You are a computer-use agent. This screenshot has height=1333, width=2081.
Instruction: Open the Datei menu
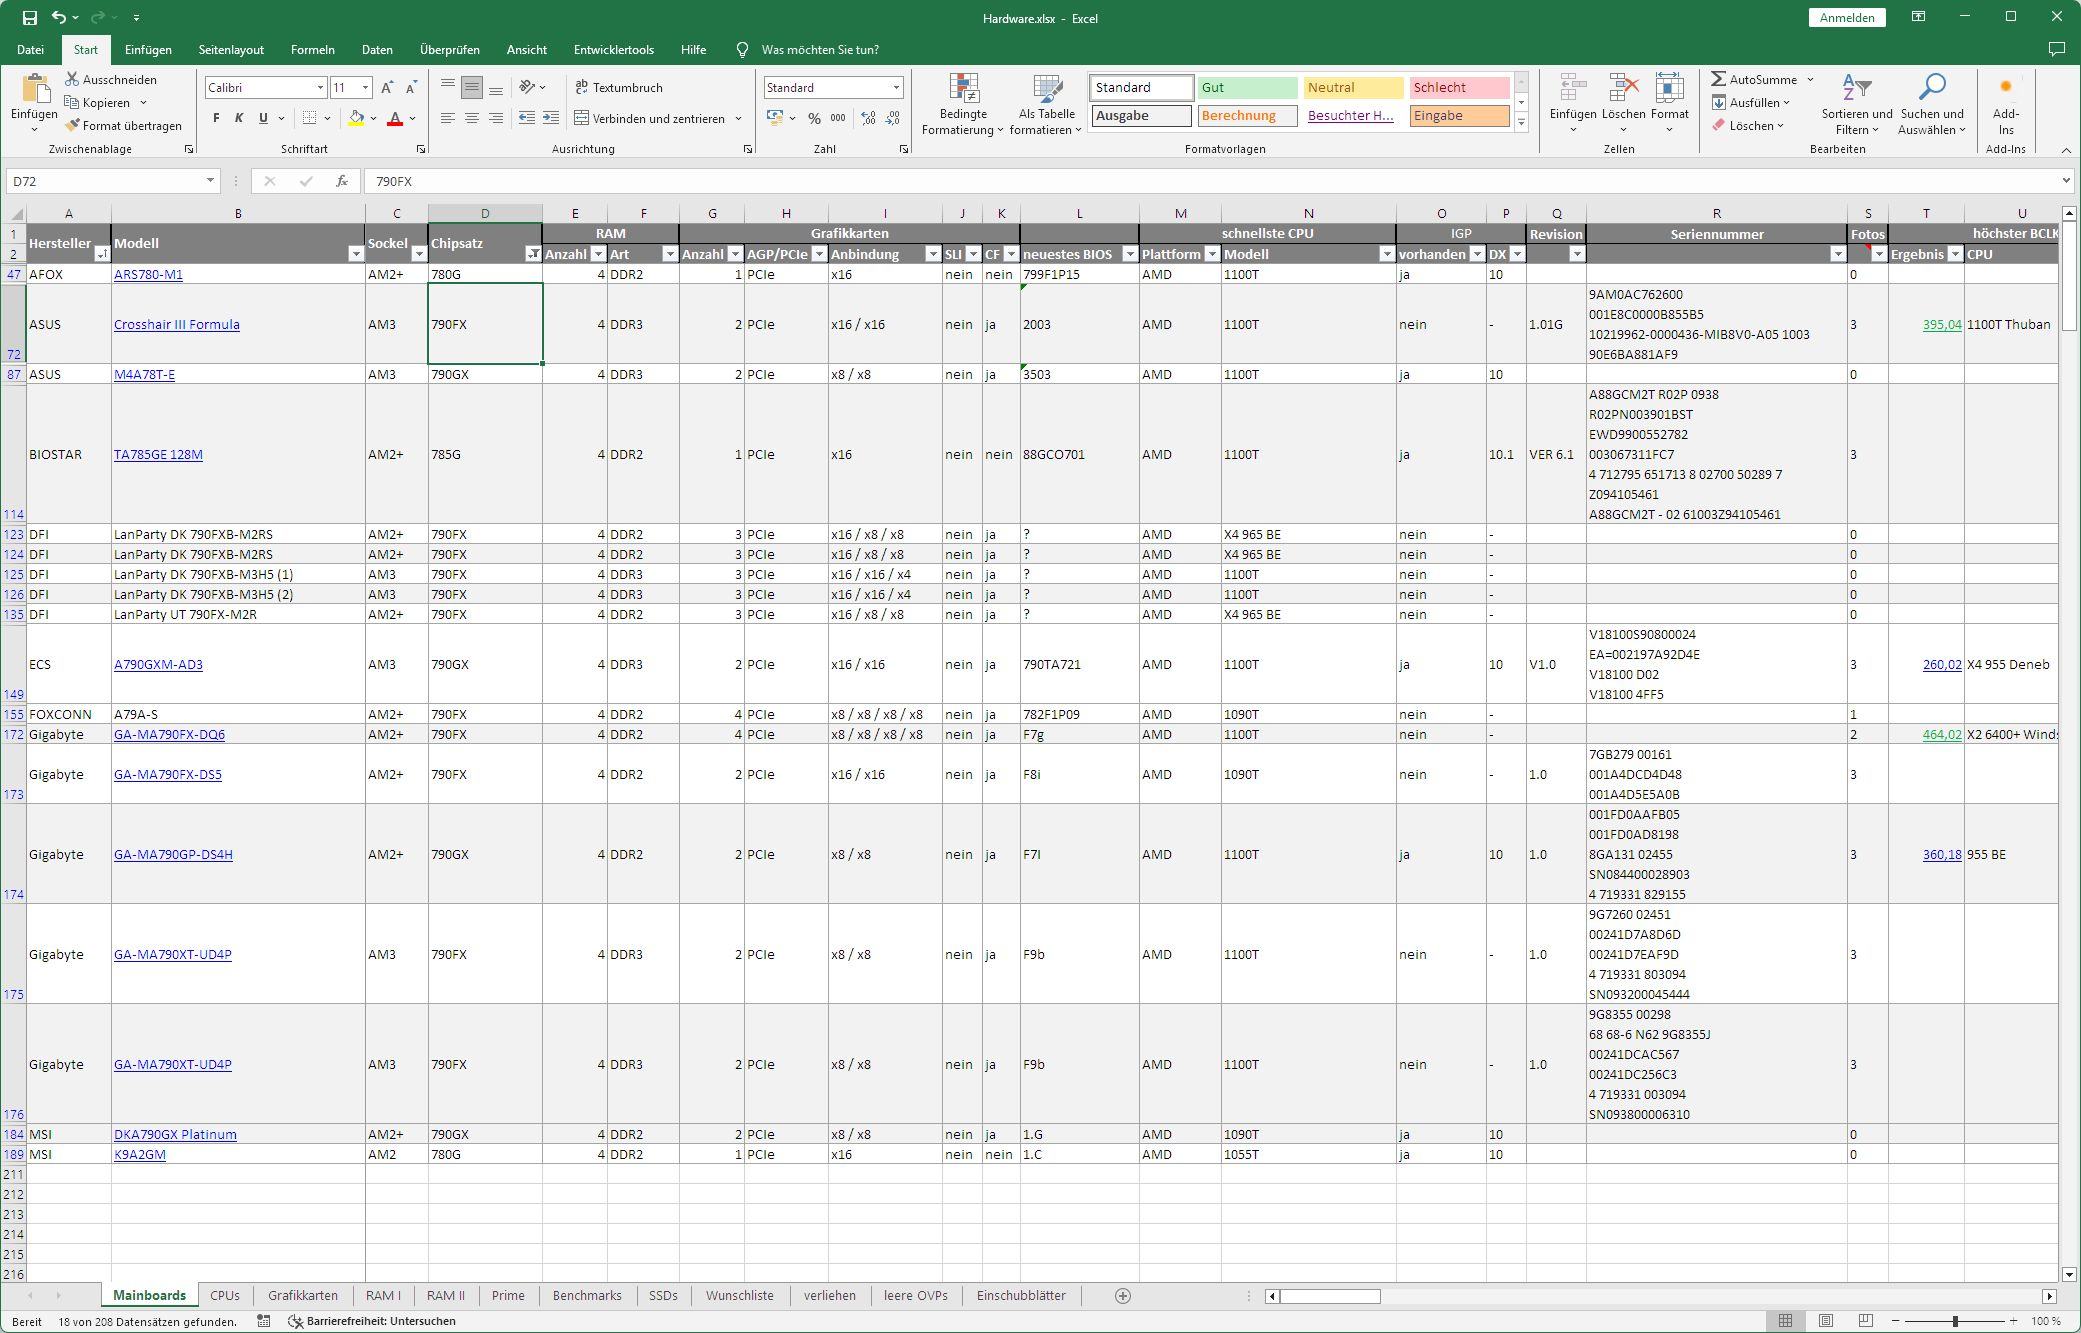click(30, 49)
